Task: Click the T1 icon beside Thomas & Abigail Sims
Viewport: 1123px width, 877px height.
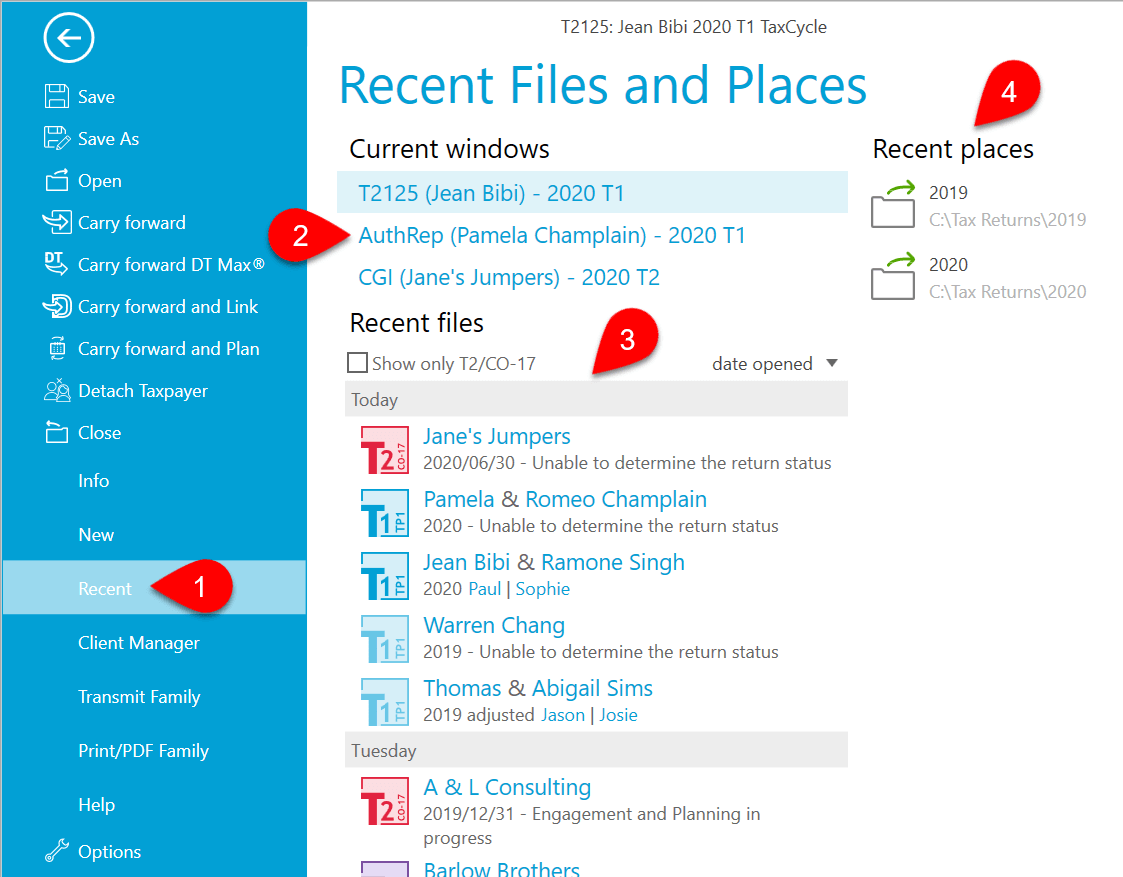Action: tap(385, 702)
